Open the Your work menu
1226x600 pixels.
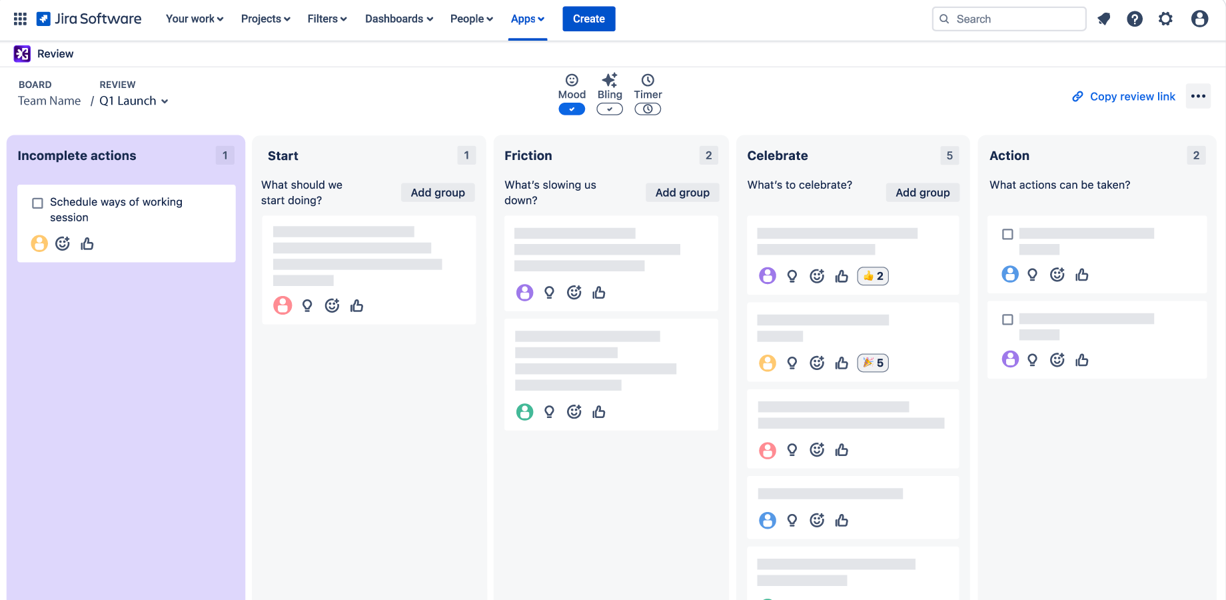(x=194, y=19)
